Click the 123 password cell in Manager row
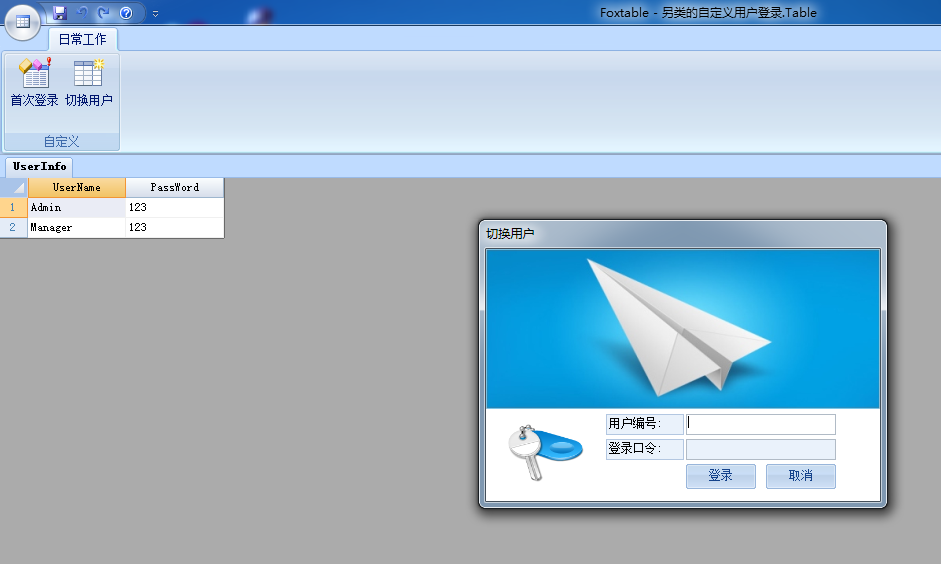Image resolution: width=941 pixels, height=564 pixels. tap(175, 227)
